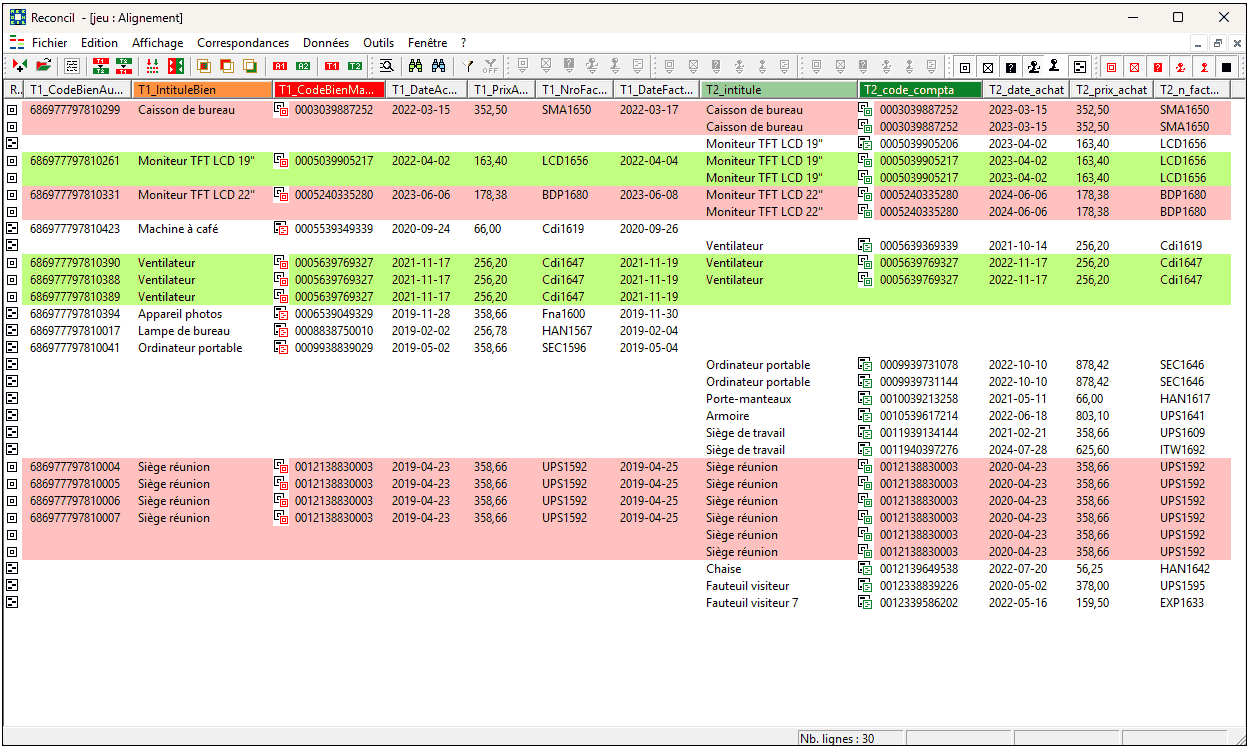Open the Affichage menu
Viewport: 1249px width, 748px height.
(158, 43)
